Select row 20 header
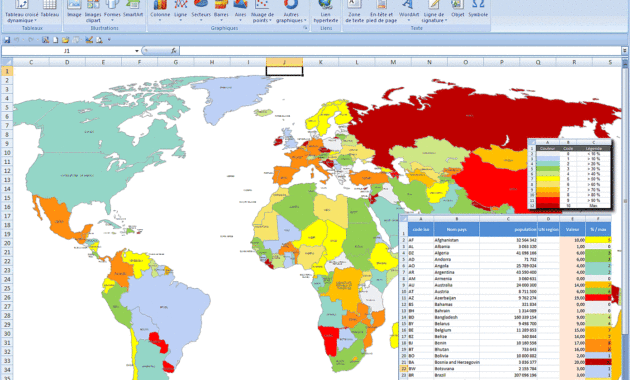630x380 pixels. [7, 243]
